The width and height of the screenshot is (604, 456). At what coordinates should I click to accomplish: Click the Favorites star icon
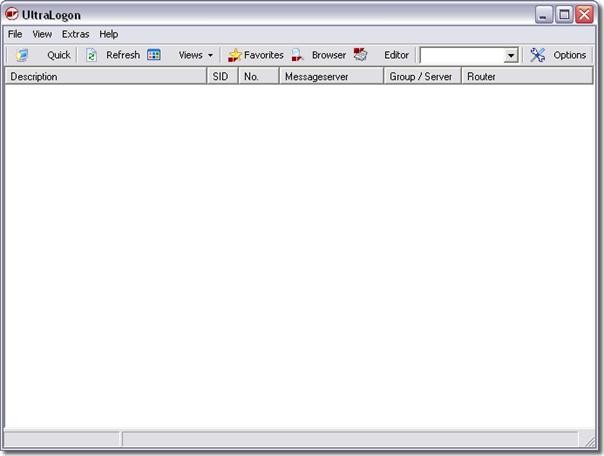pos(234,55)
